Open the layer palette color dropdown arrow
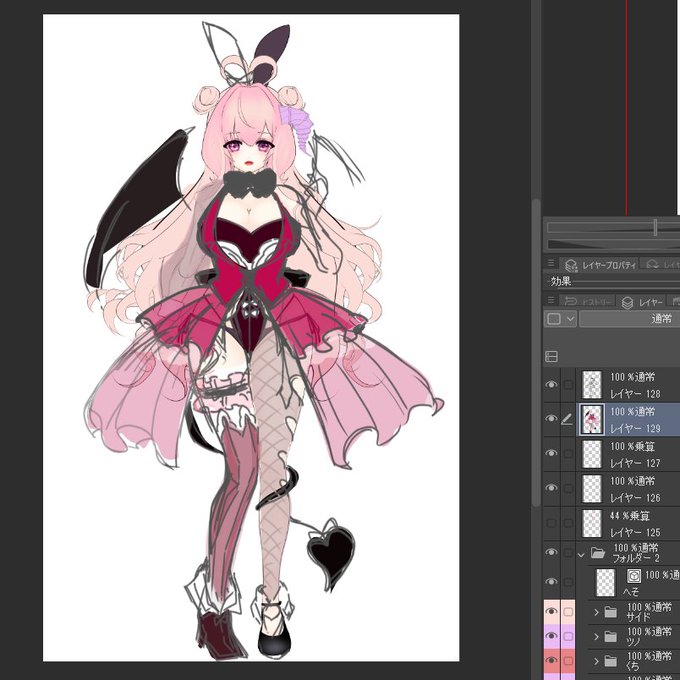 (x=570, y=319)
